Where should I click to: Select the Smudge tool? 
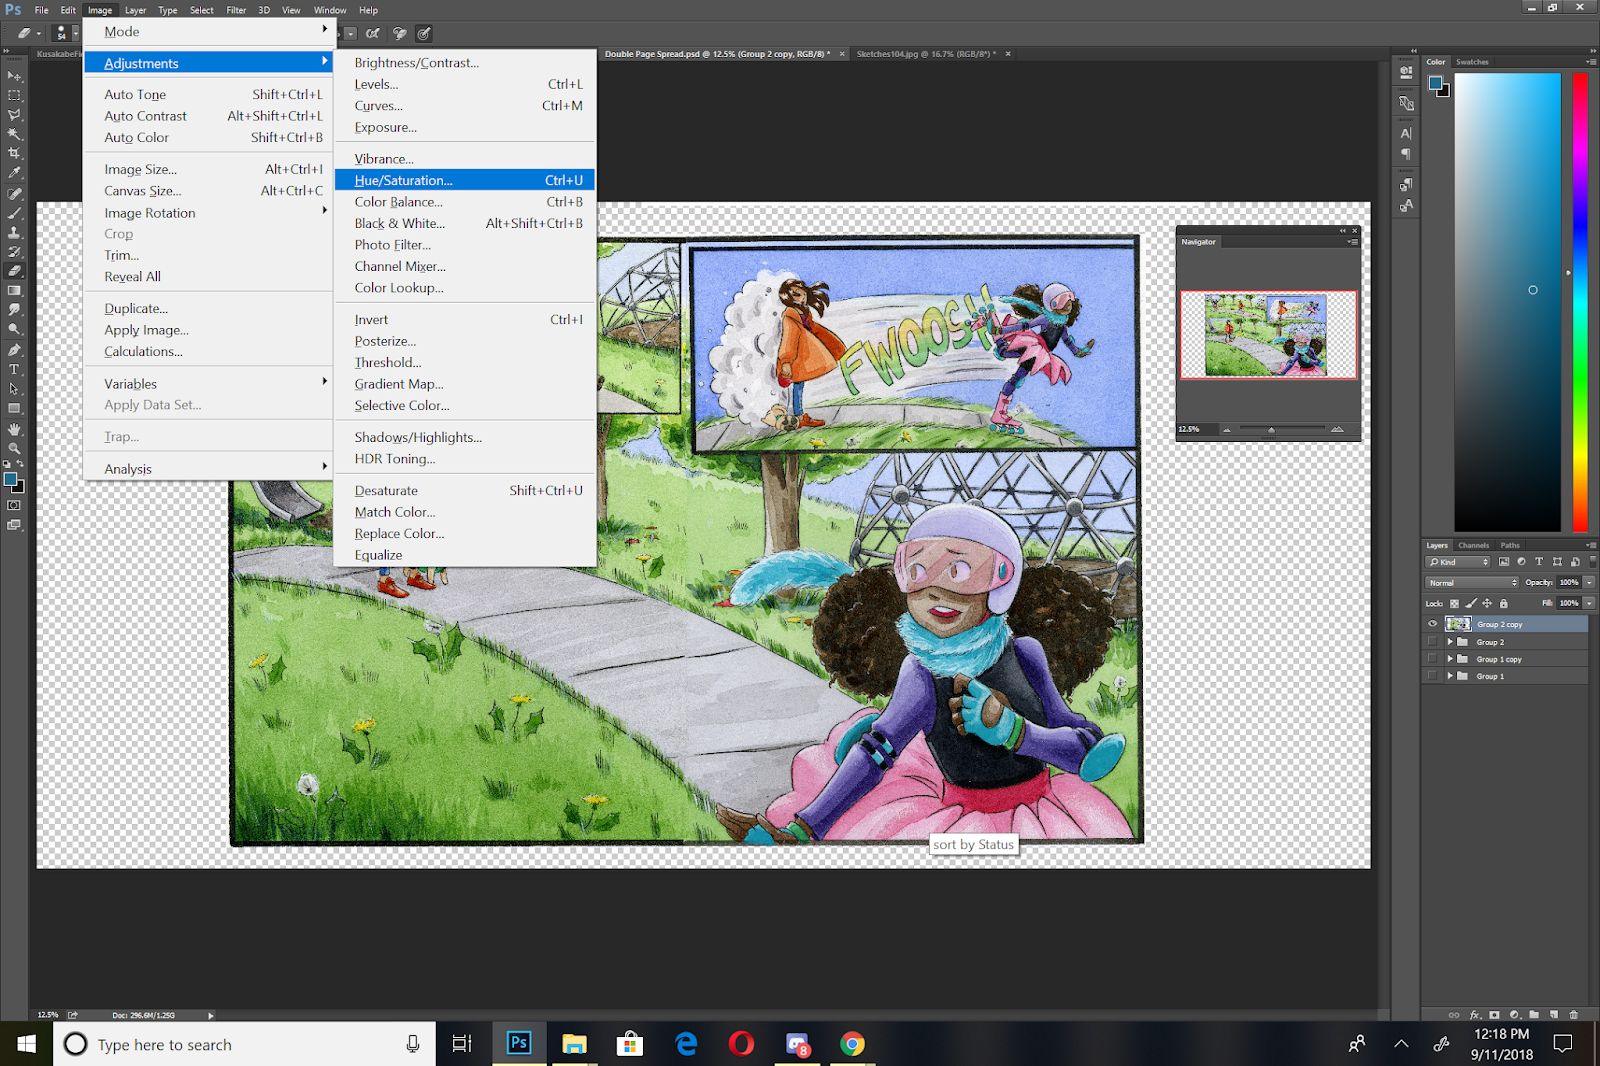[x=14, y=310]
